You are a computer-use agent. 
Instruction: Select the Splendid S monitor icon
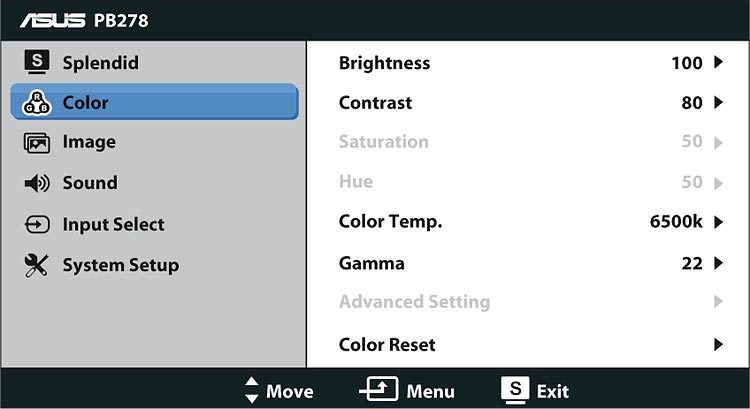coord(36,62)
